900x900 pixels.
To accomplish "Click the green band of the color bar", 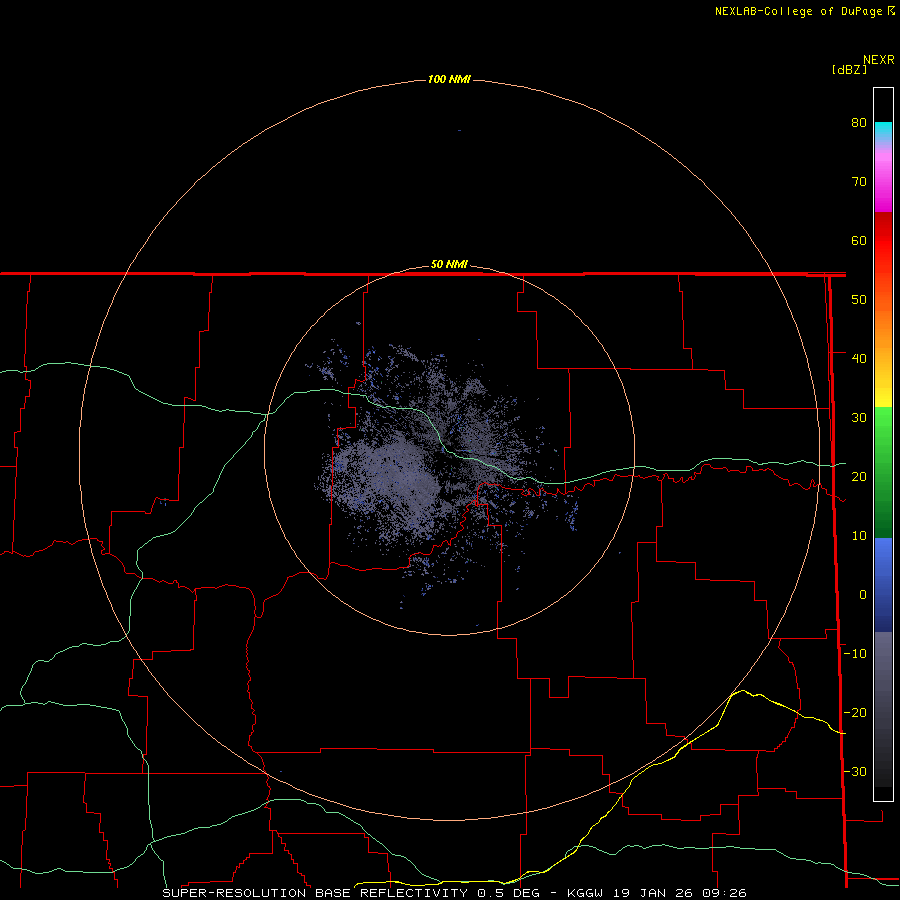I will [883, 472].
